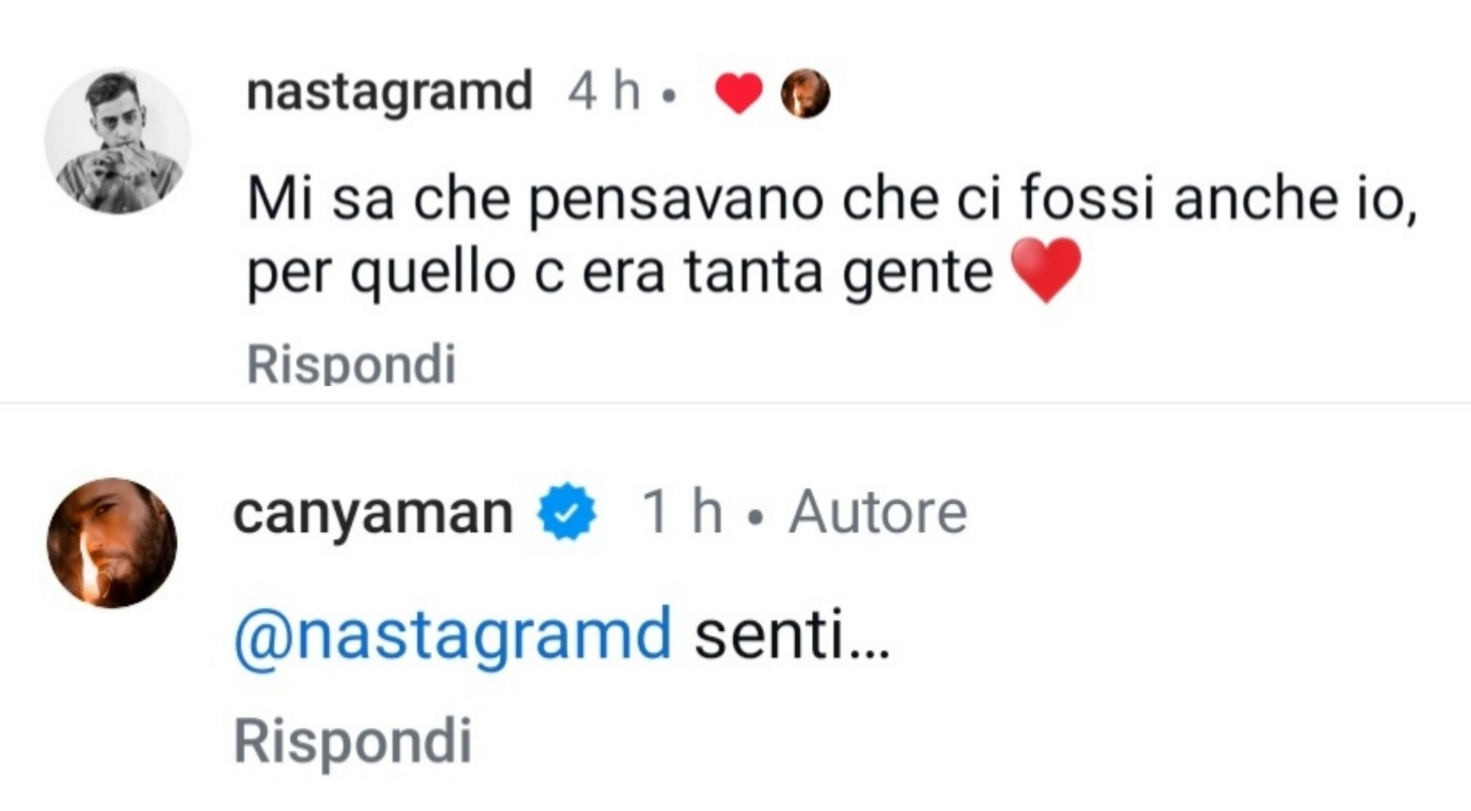
Task: Click the blue verified badge
Action: click(567, 514)
